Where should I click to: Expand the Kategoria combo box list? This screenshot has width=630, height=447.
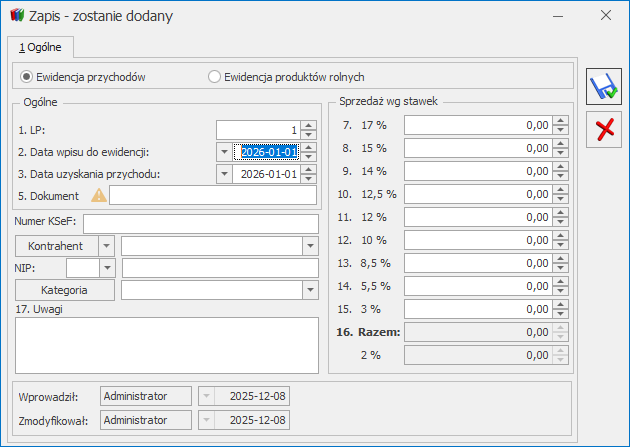click(x=309, y=290)
